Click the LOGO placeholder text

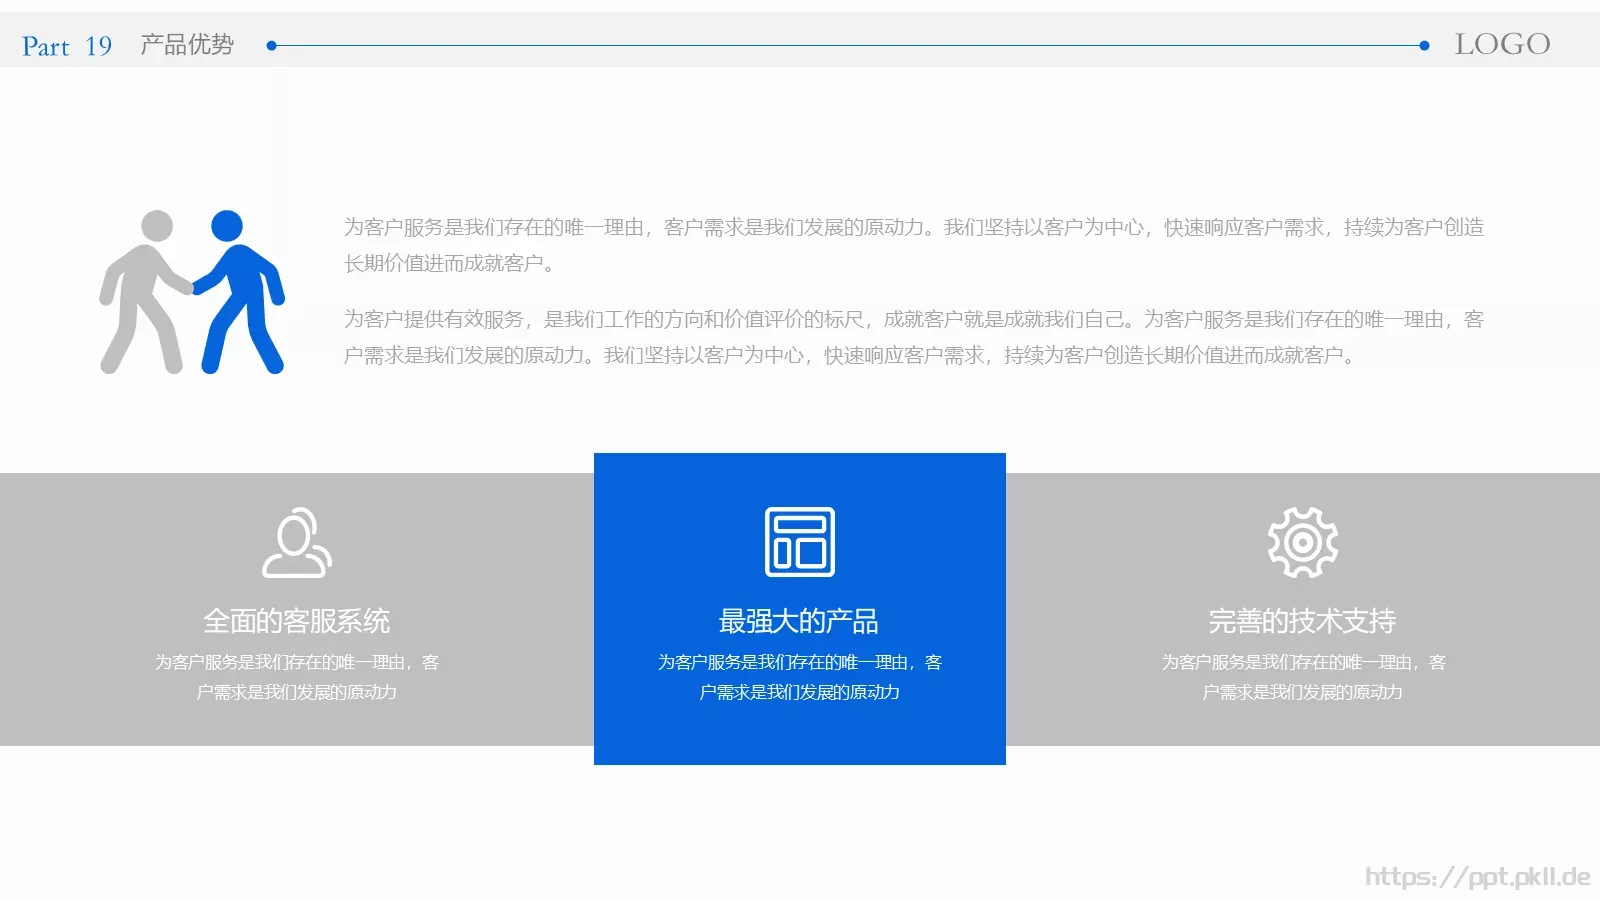(1502, 44)
